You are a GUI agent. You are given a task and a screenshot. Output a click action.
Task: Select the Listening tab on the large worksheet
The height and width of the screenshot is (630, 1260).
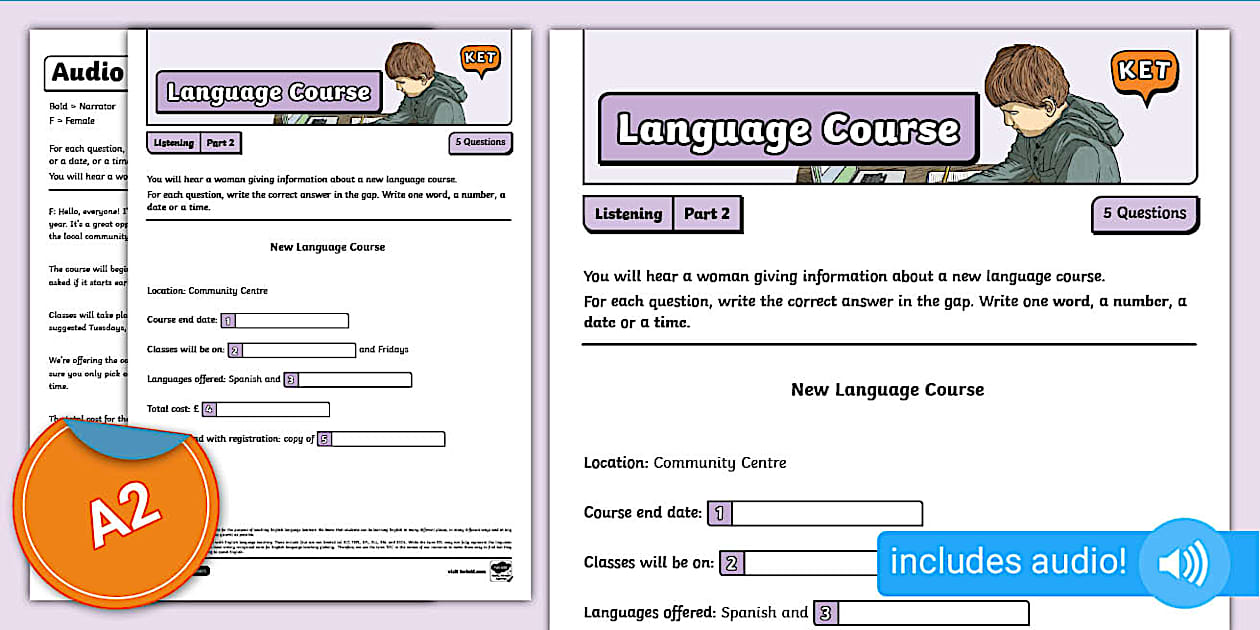[x=628, y=214]
